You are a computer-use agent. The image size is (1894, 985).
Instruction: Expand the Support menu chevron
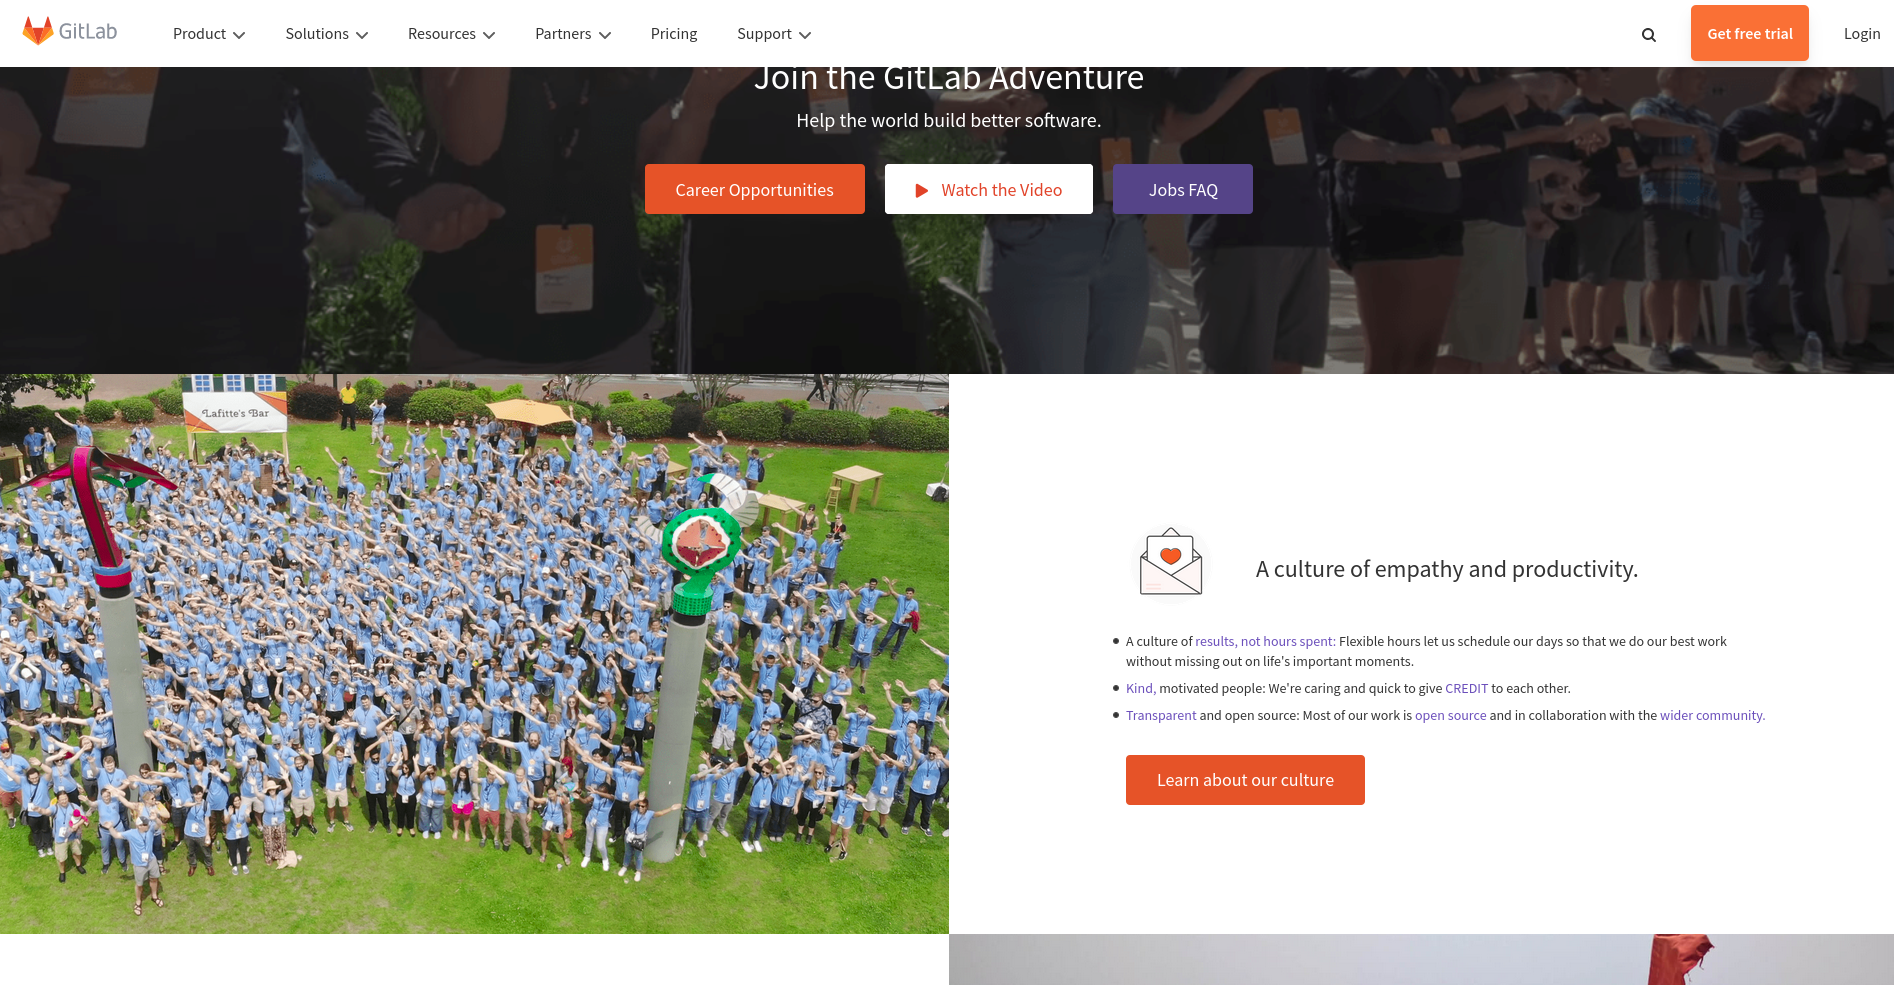point(805,35)
